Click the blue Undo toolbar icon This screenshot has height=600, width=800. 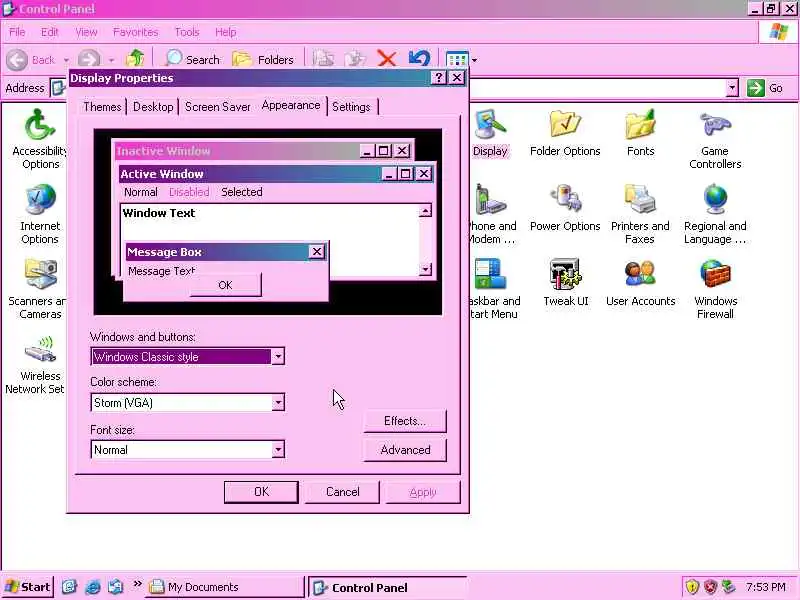(419, 59)
